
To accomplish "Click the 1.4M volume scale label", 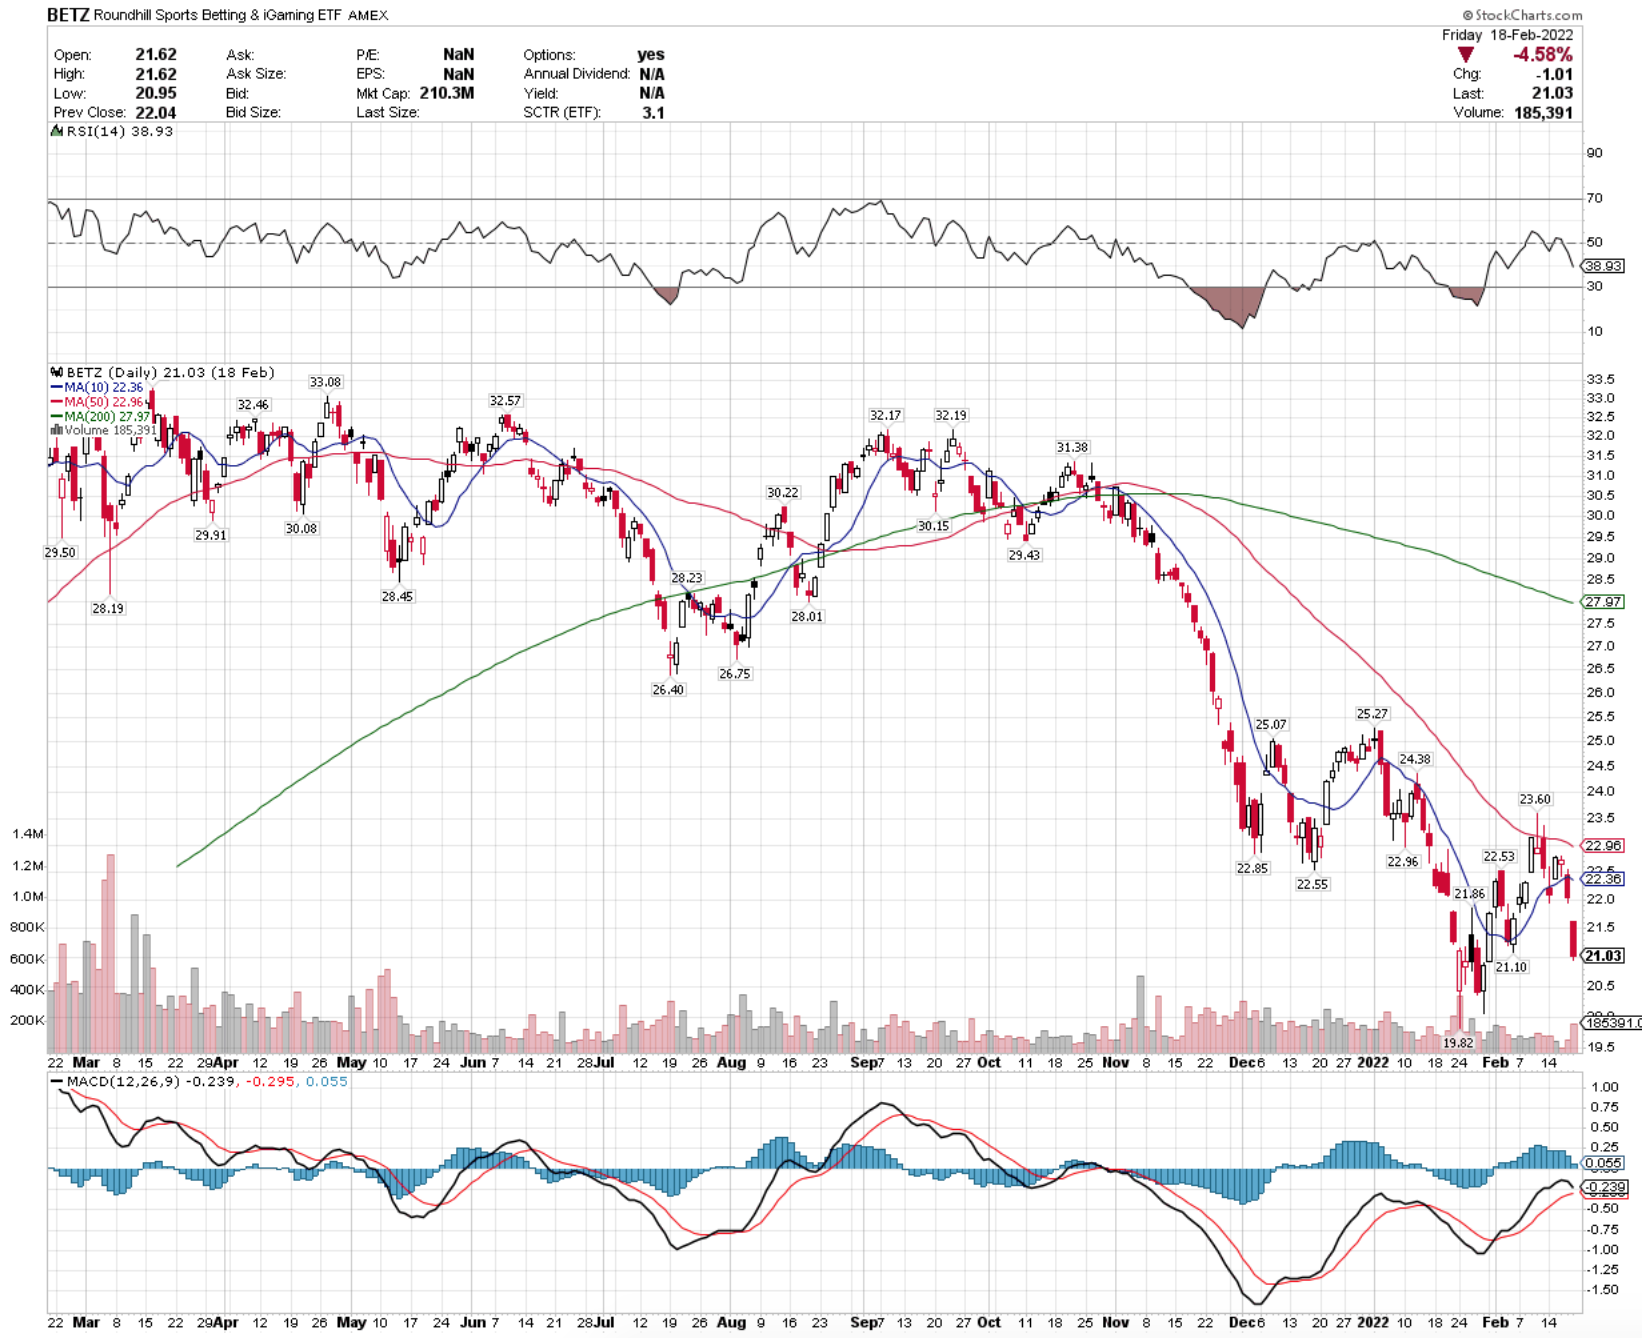I will 28,833.
